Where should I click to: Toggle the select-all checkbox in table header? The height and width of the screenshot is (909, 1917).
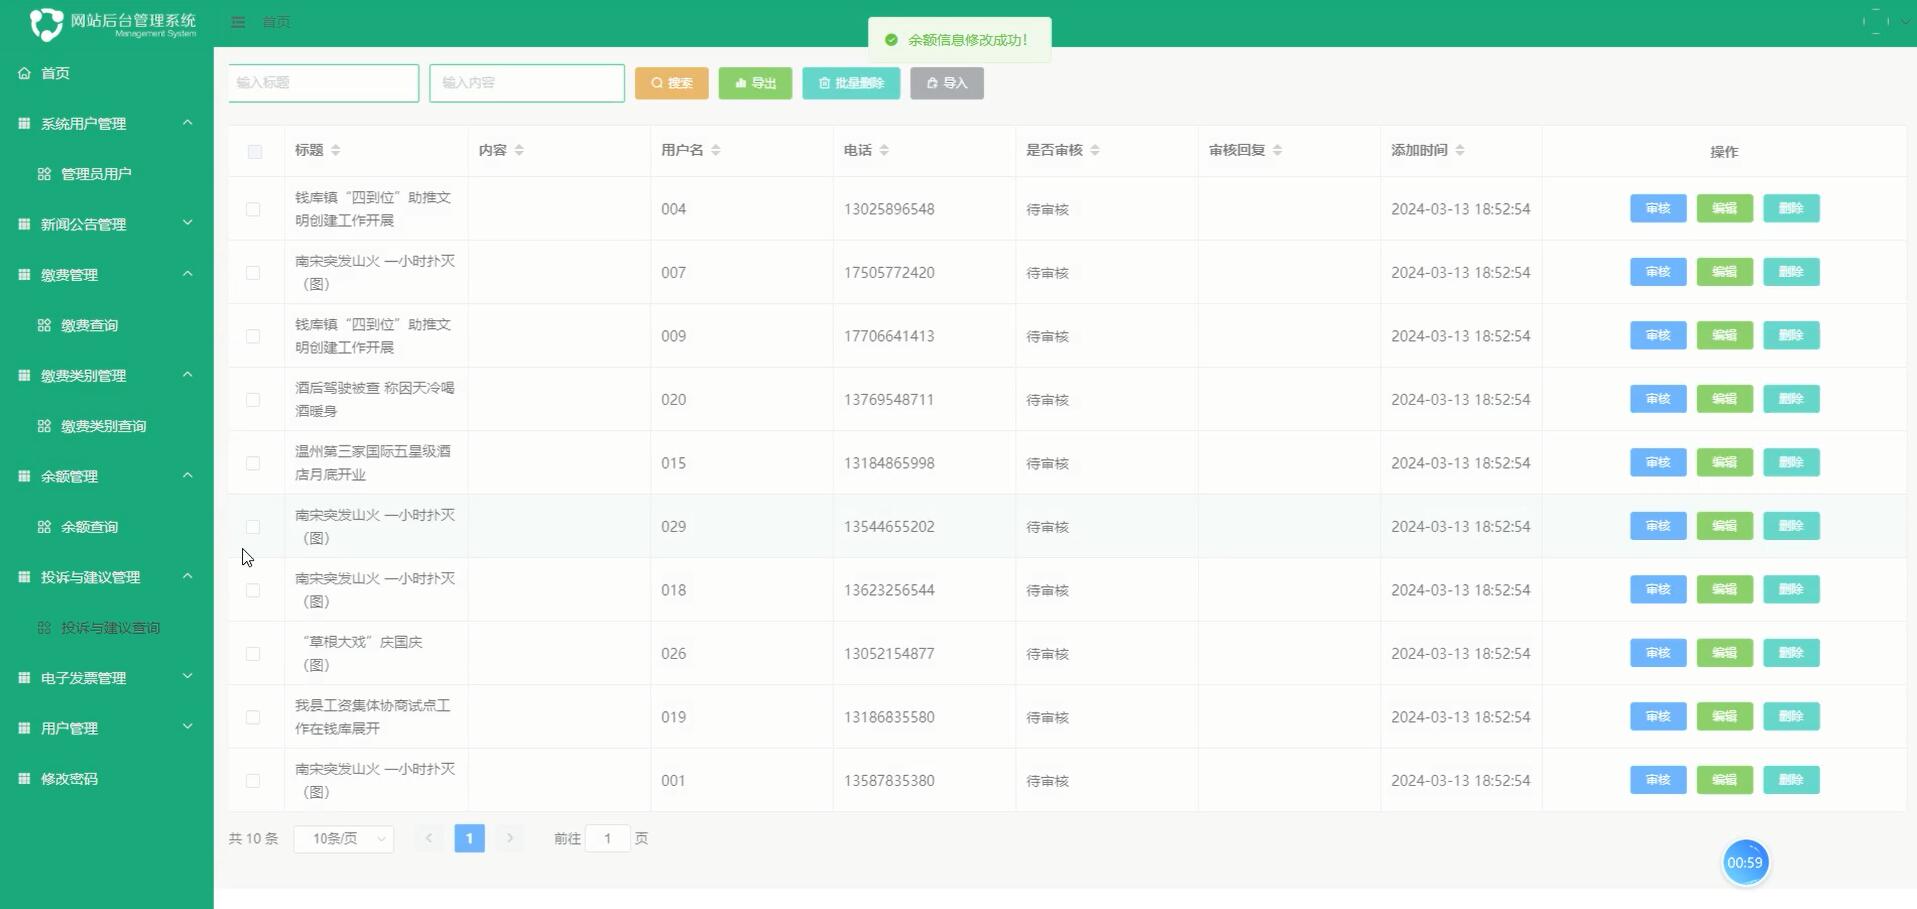(255, 152)
